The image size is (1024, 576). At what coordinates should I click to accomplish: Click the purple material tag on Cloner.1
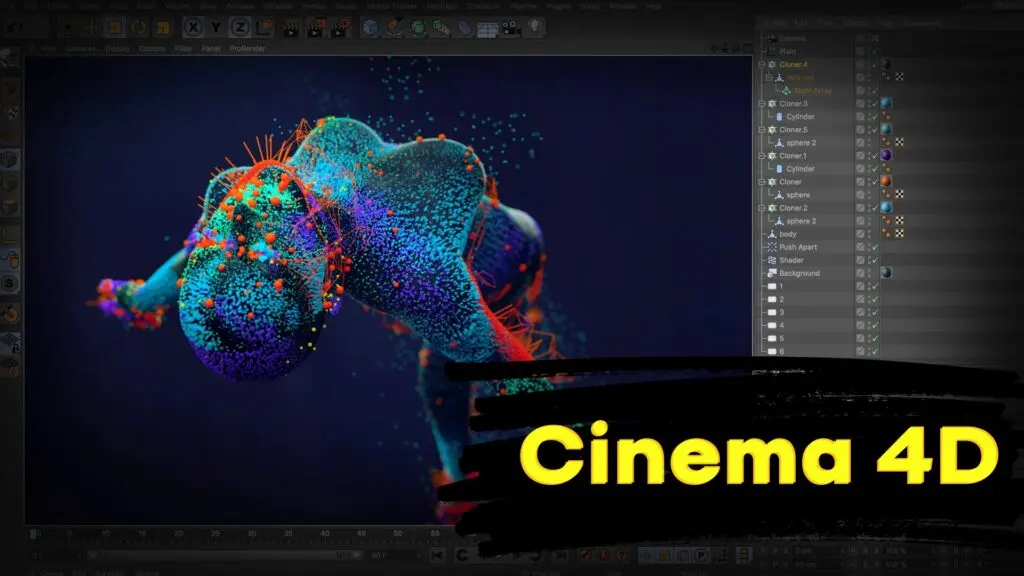point(886,155)
